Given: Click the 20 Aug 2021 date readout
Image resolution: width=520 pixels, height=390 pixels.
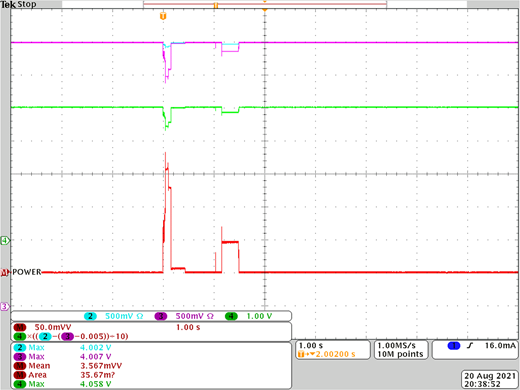Looking at the screenshot, I should pyautogui.click(x=490, y=376).
